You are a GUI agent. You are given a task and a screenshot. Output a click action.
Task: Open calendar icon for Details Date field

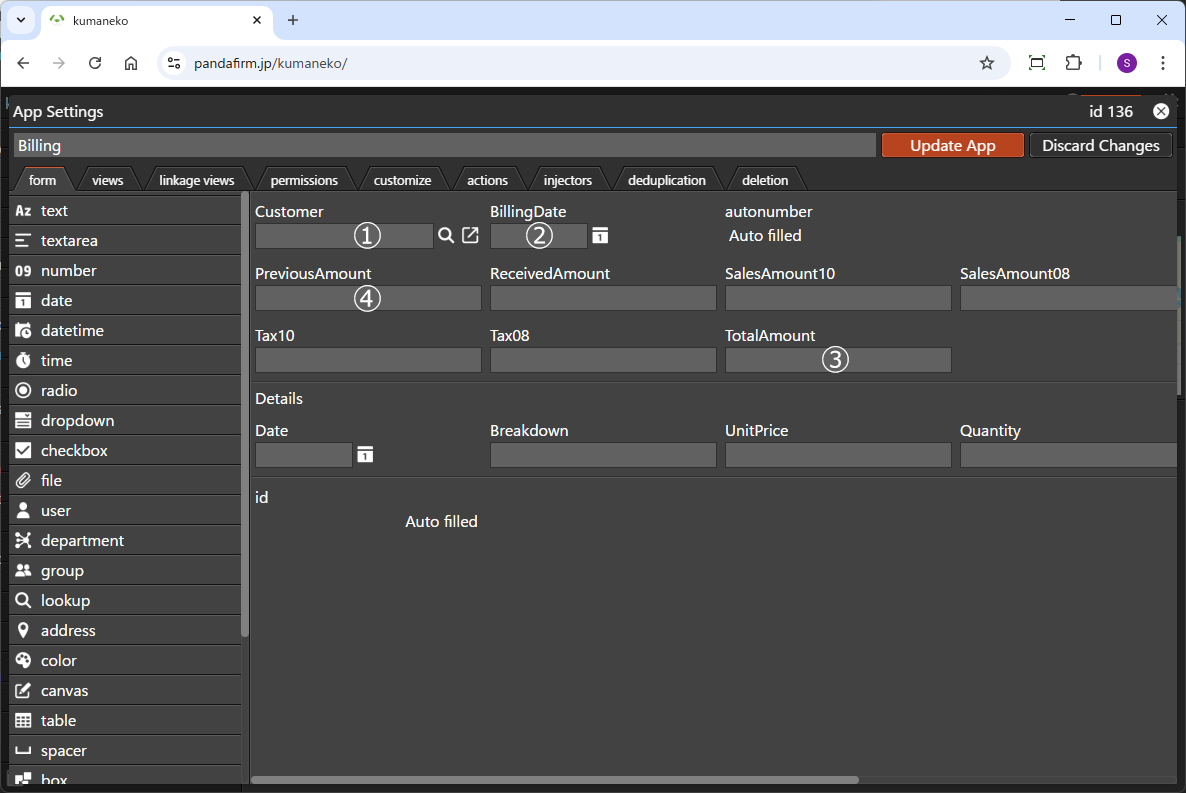pos(365,455)
